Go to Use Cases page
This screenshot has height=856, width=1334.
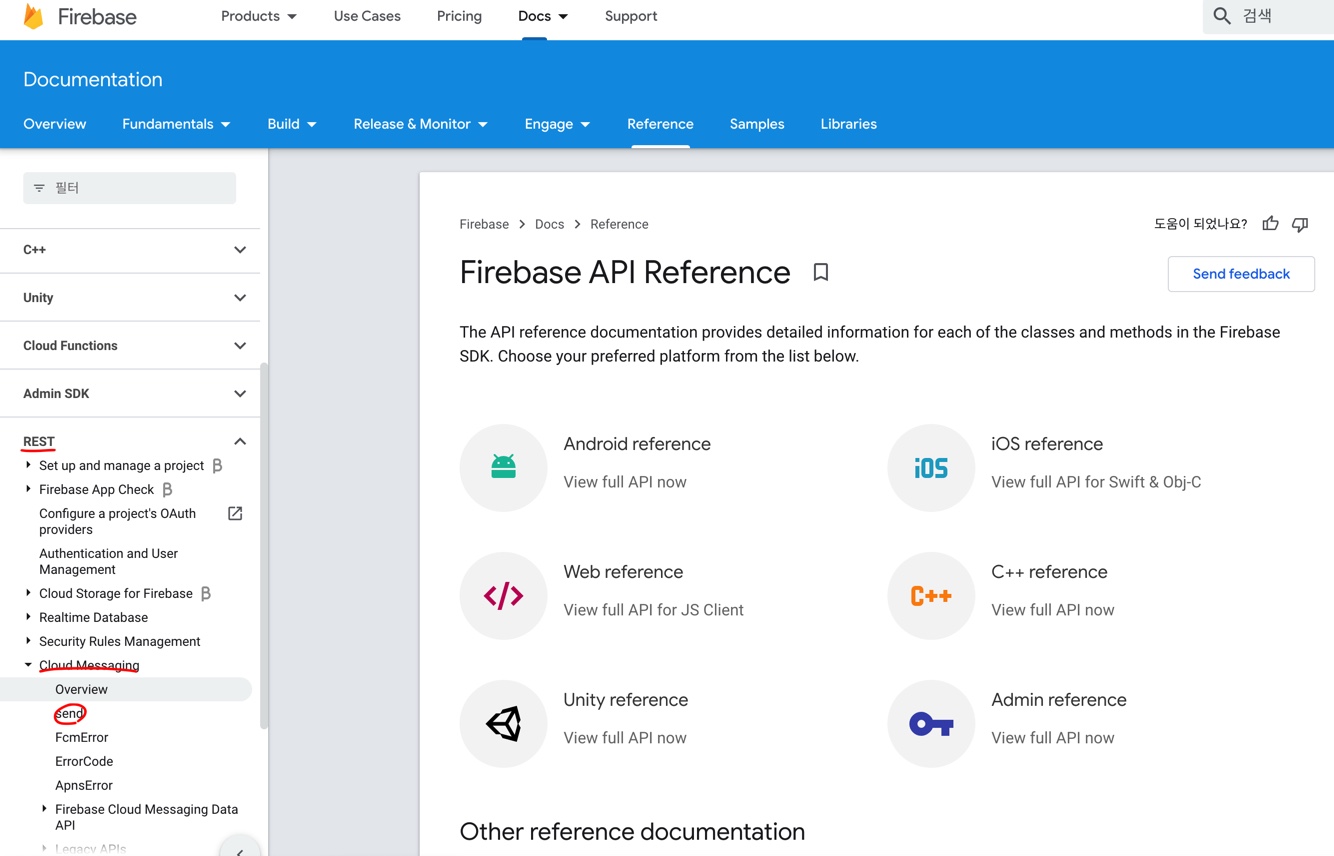pyautogui.click(x=367, y=16)
